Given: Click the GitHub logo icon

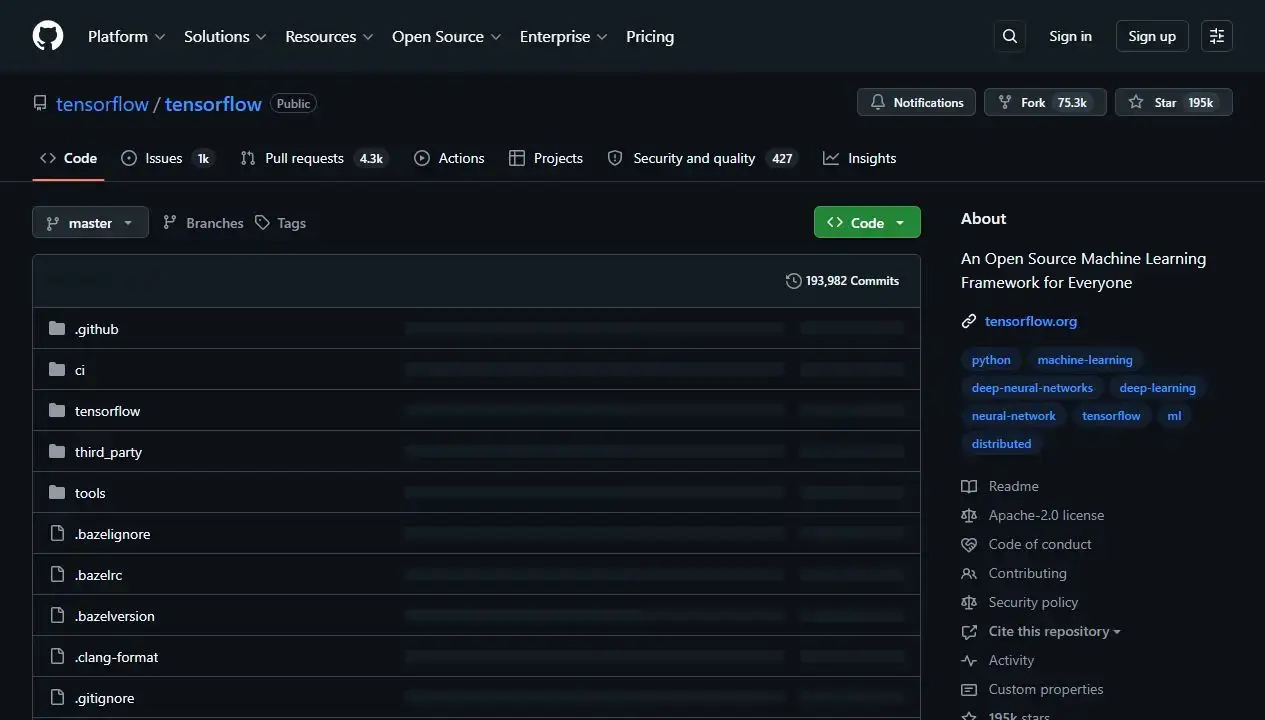Looking at the screenshot, I should 48,36.
